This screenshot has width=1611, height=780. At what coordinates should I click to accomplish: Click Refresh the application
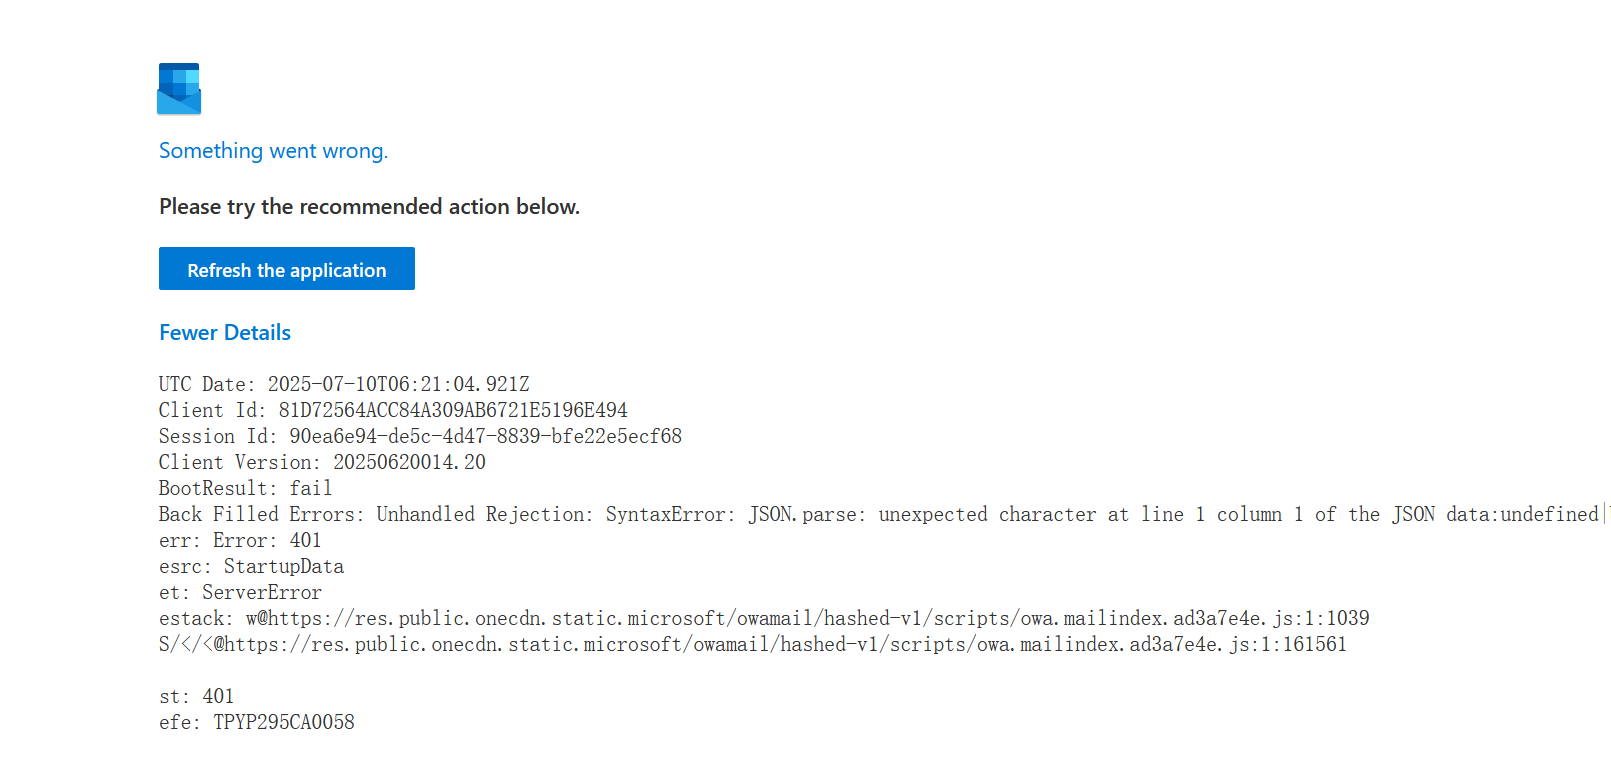(286, 268)
